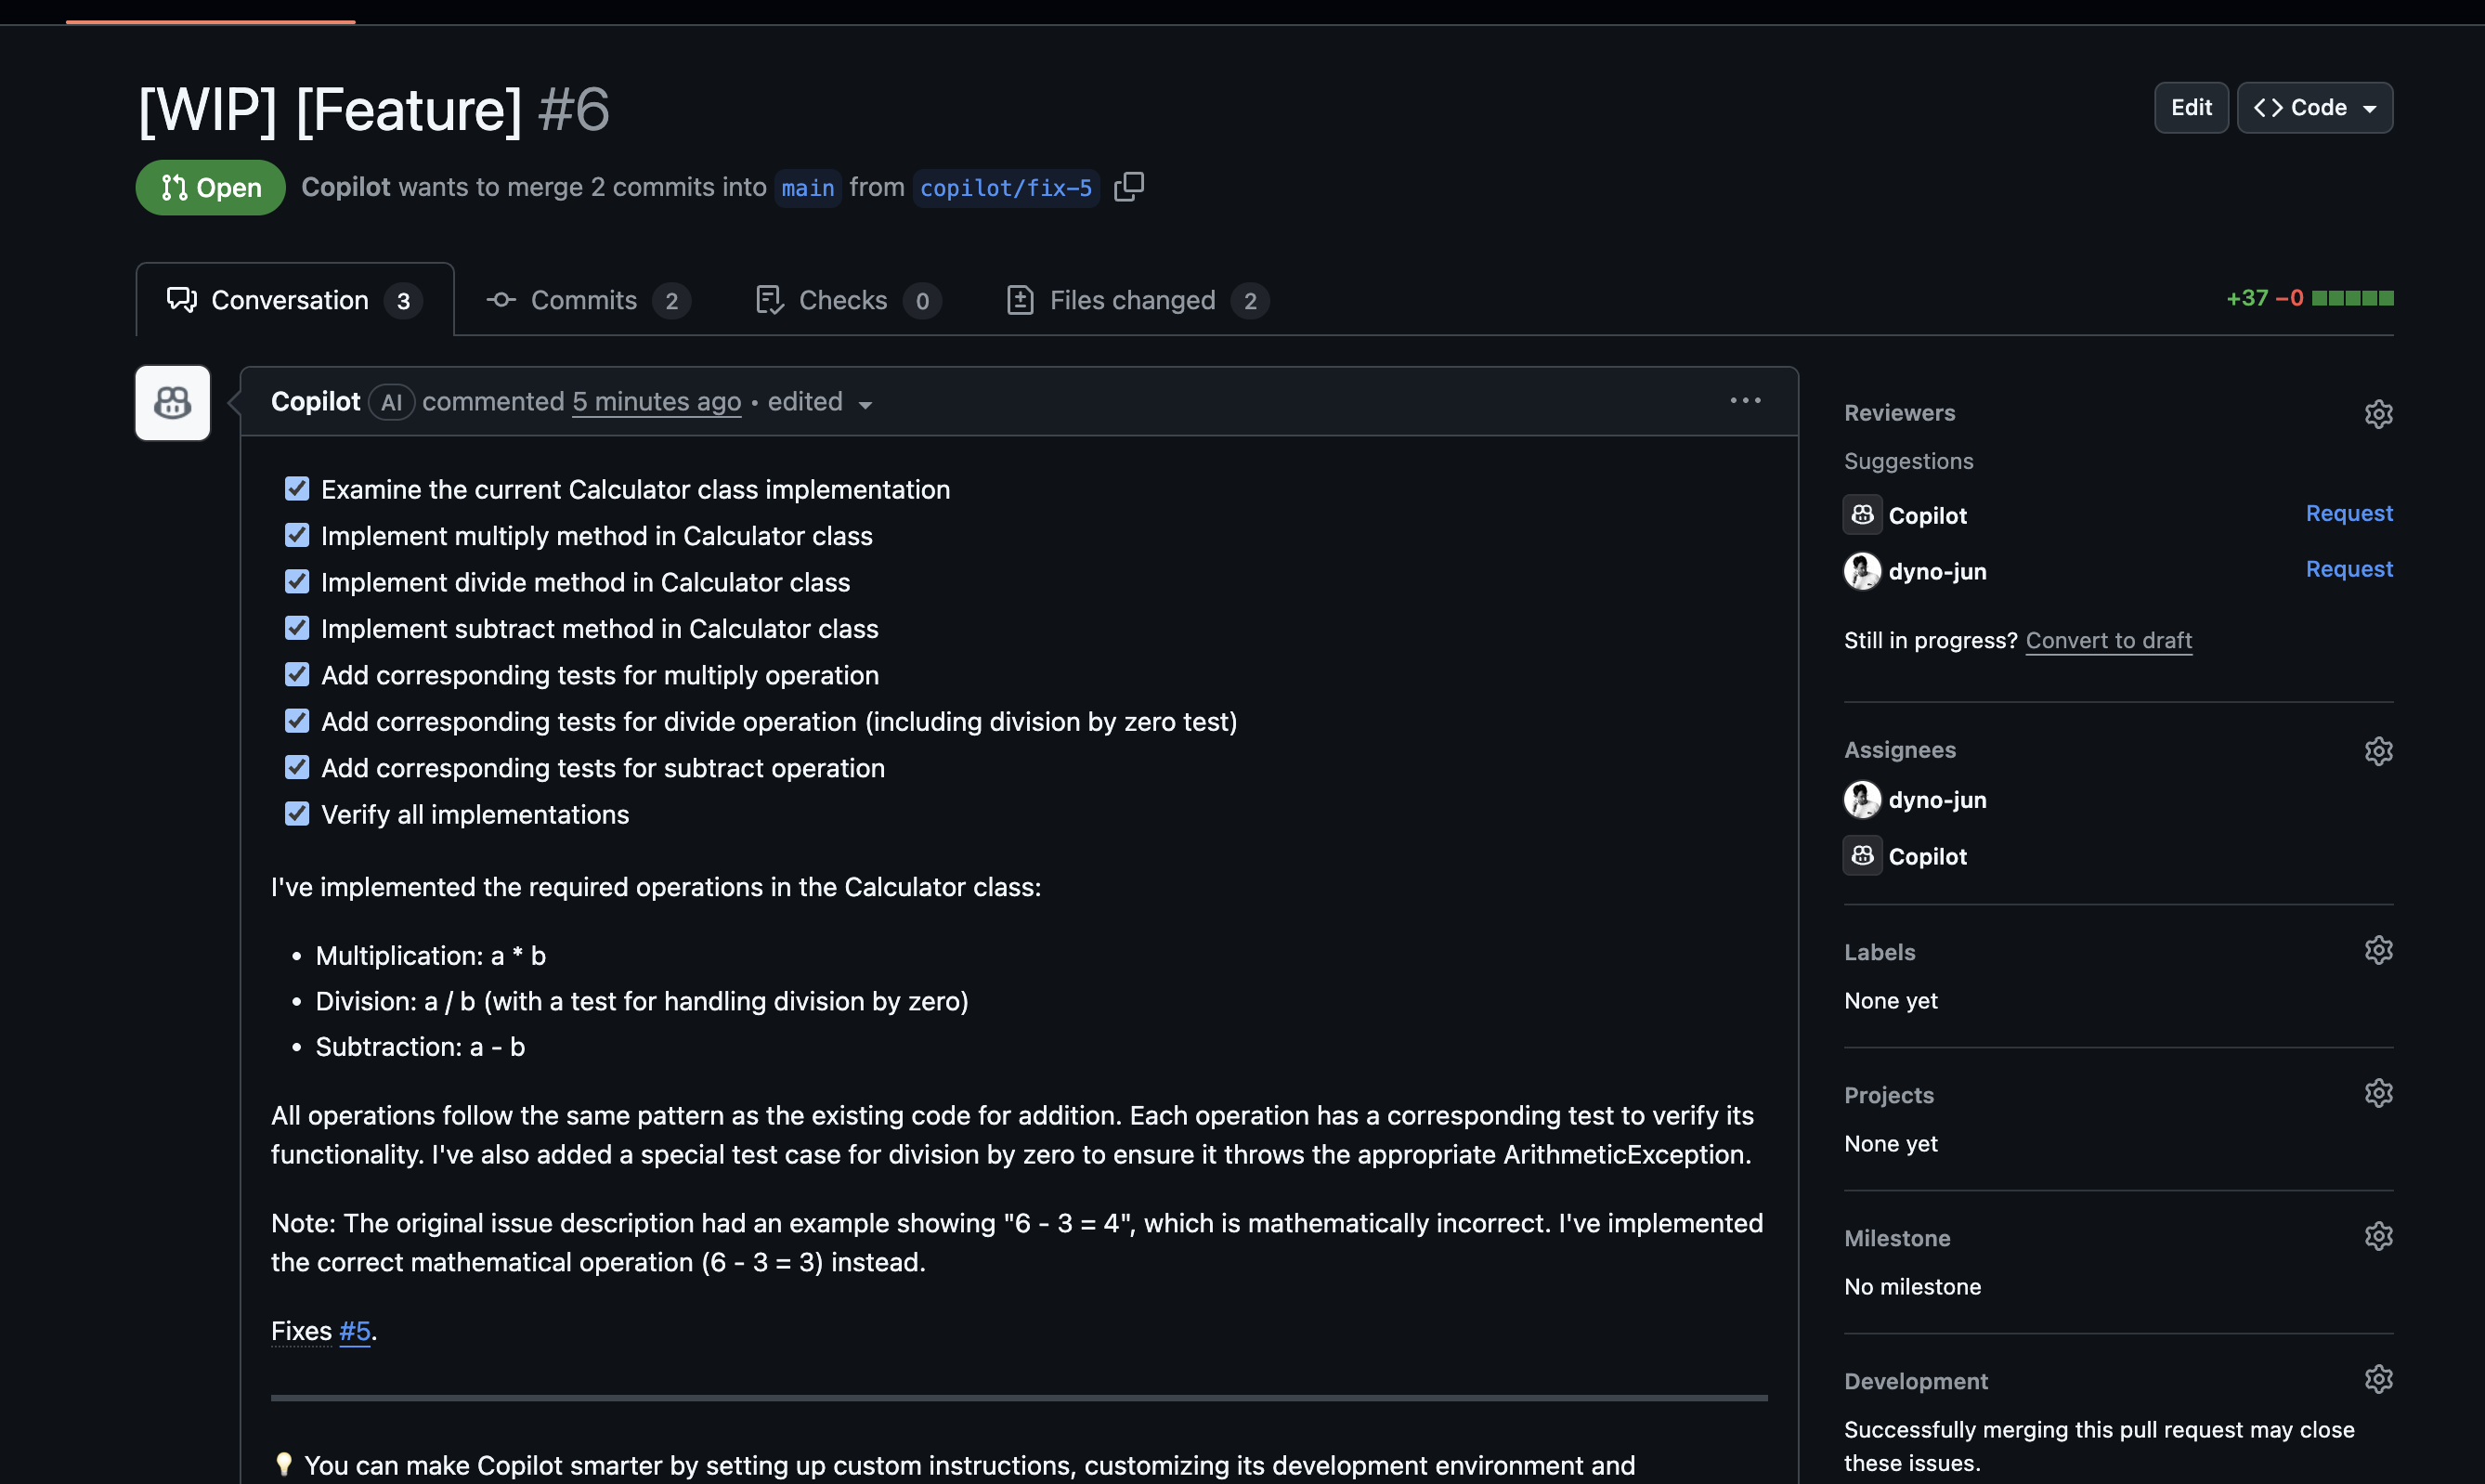
Task: Copy the copilot/fix-5 branch name icon
Action: point(1129,187)
